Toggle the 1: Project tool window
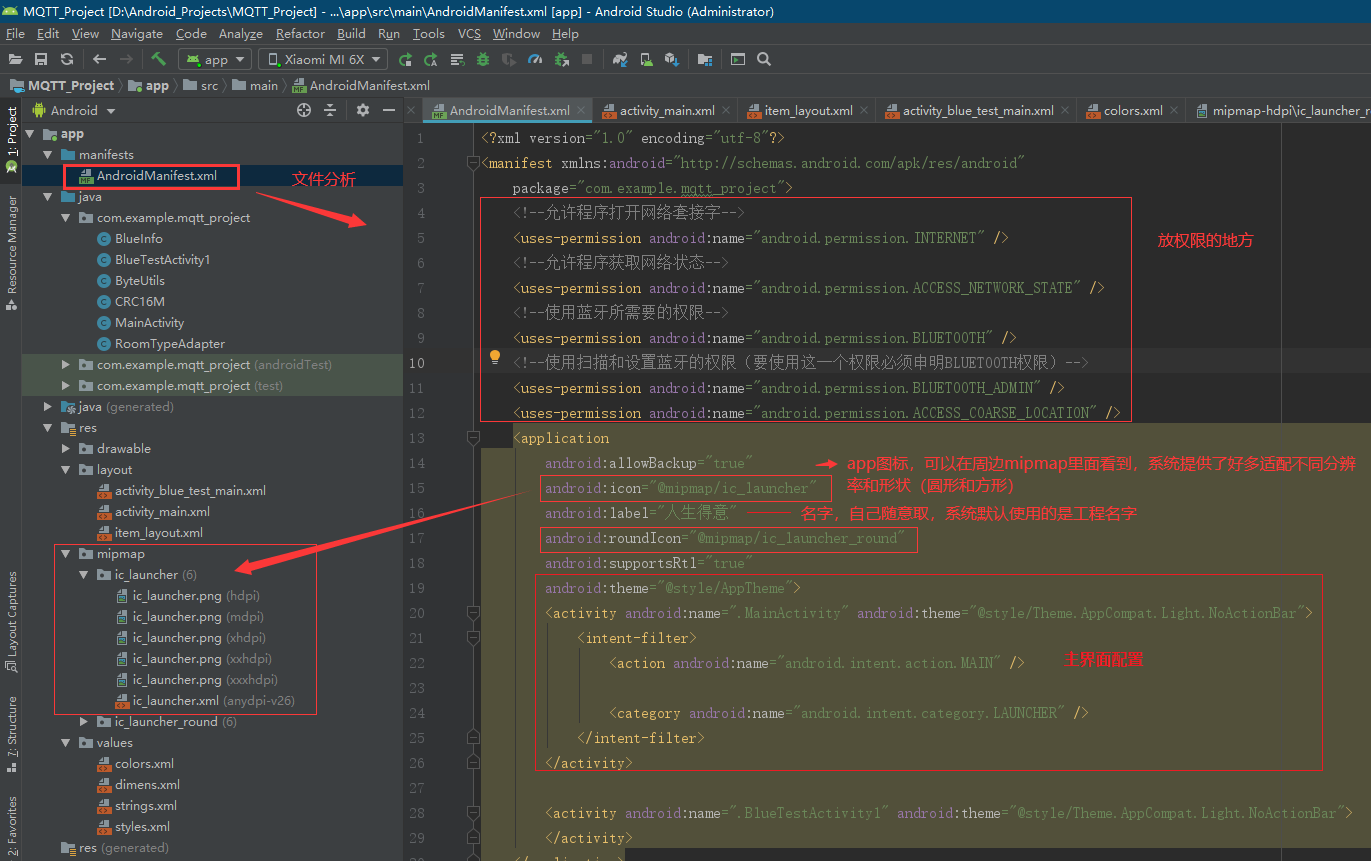Image resolution: width=1371 pixels, height=863 pixels. coord(12,141)
